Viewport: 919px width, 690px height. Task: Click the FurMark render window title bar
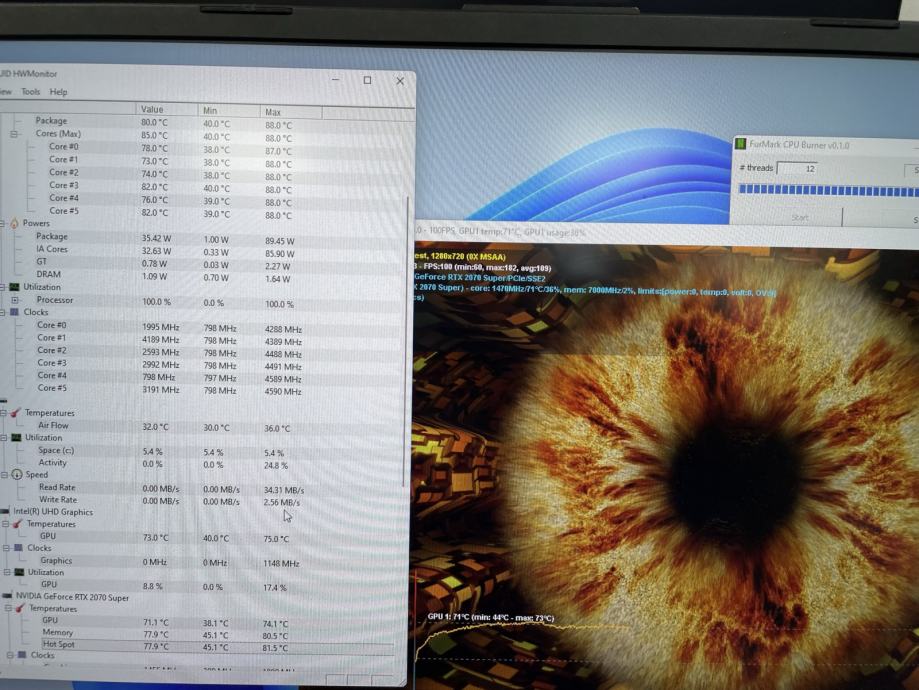point(666,232)
